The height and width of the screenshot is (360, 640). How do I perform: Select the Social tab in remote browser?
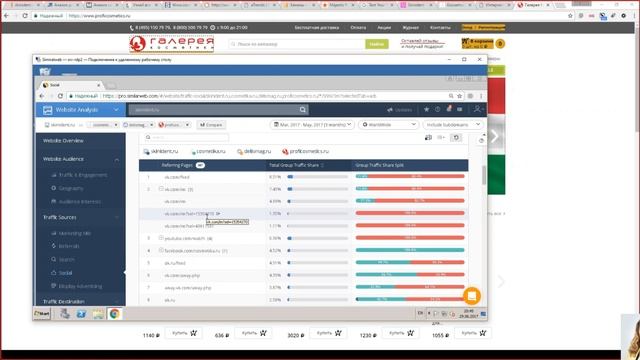pyautogui.click(x=71, y=85)
